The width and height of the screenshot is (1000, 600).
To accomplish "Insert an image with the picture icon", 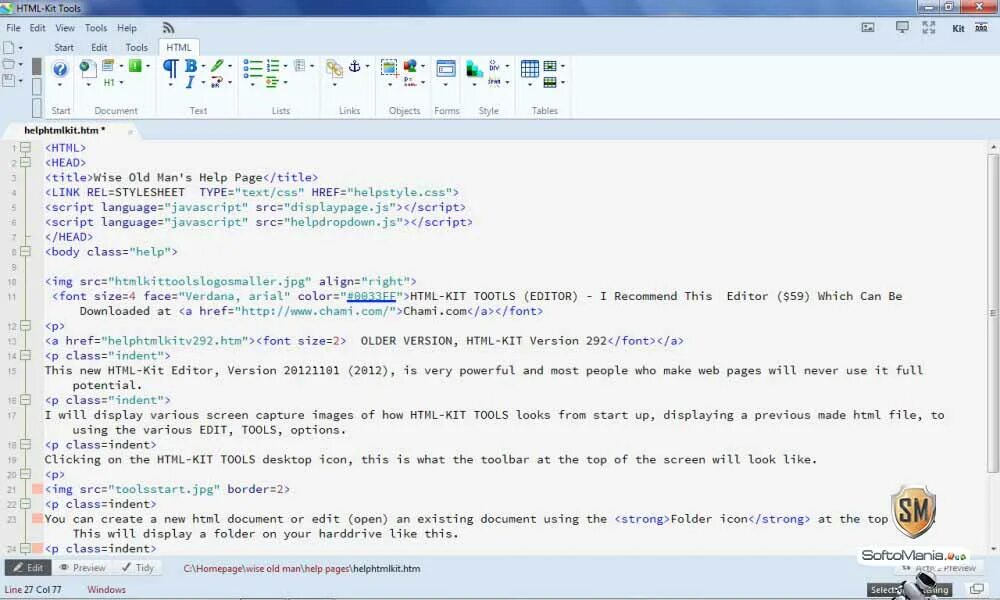I will pyautogui.click(x=389, y=68).
